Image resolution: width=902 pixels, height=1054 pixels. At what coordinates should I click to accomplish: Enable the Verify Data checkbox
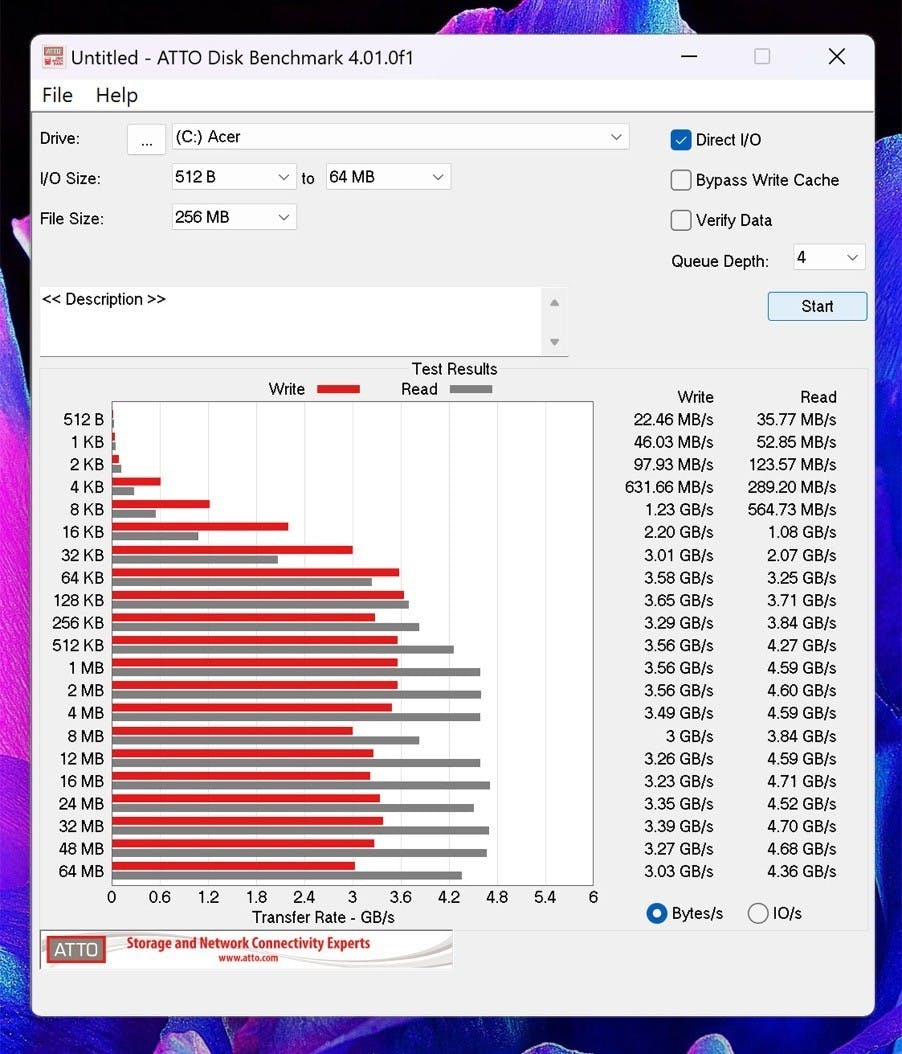[x=681, y=220]
